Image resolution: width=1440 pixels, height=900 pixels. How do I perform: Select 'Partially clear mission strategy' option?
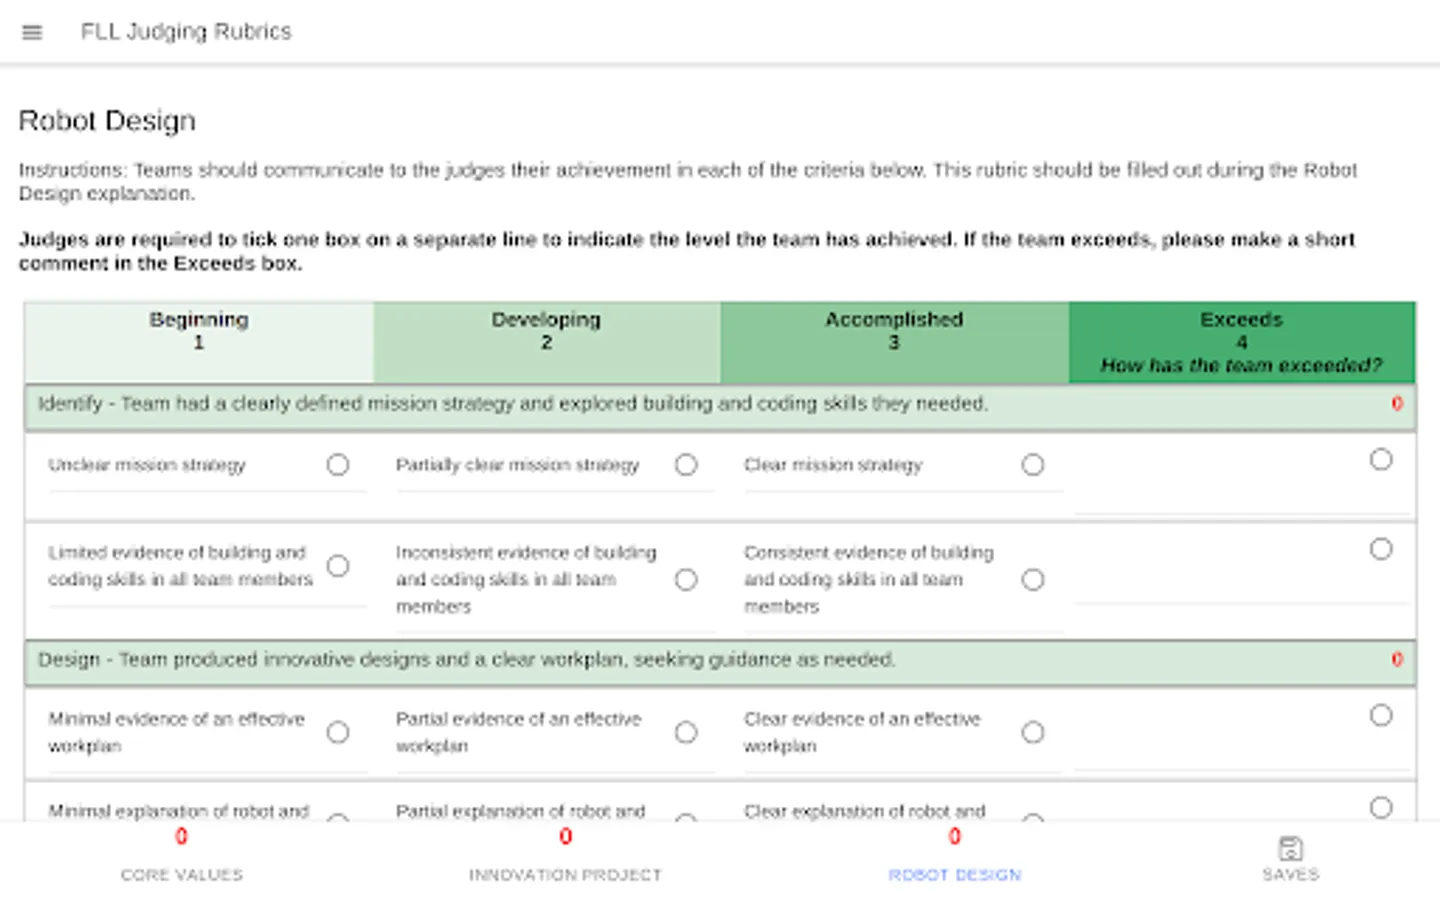[686, 465]
